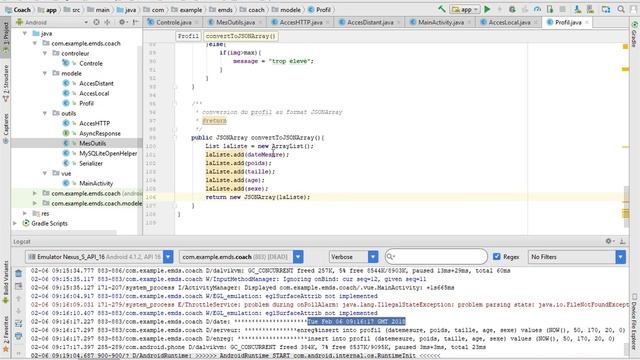Switch to the AccesHTTP.java tab

(x=300, y=22)
